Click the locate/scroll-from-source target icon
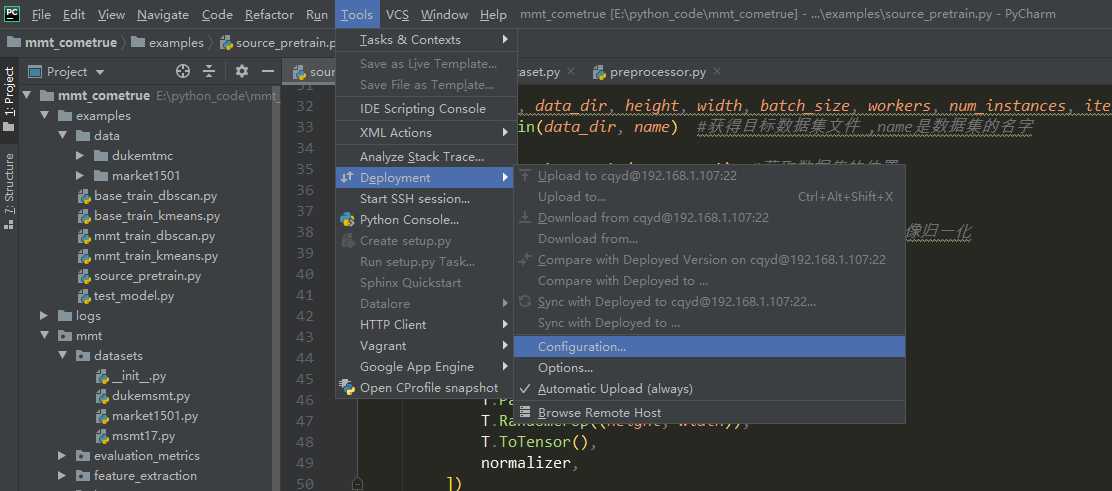 point(182,71)
